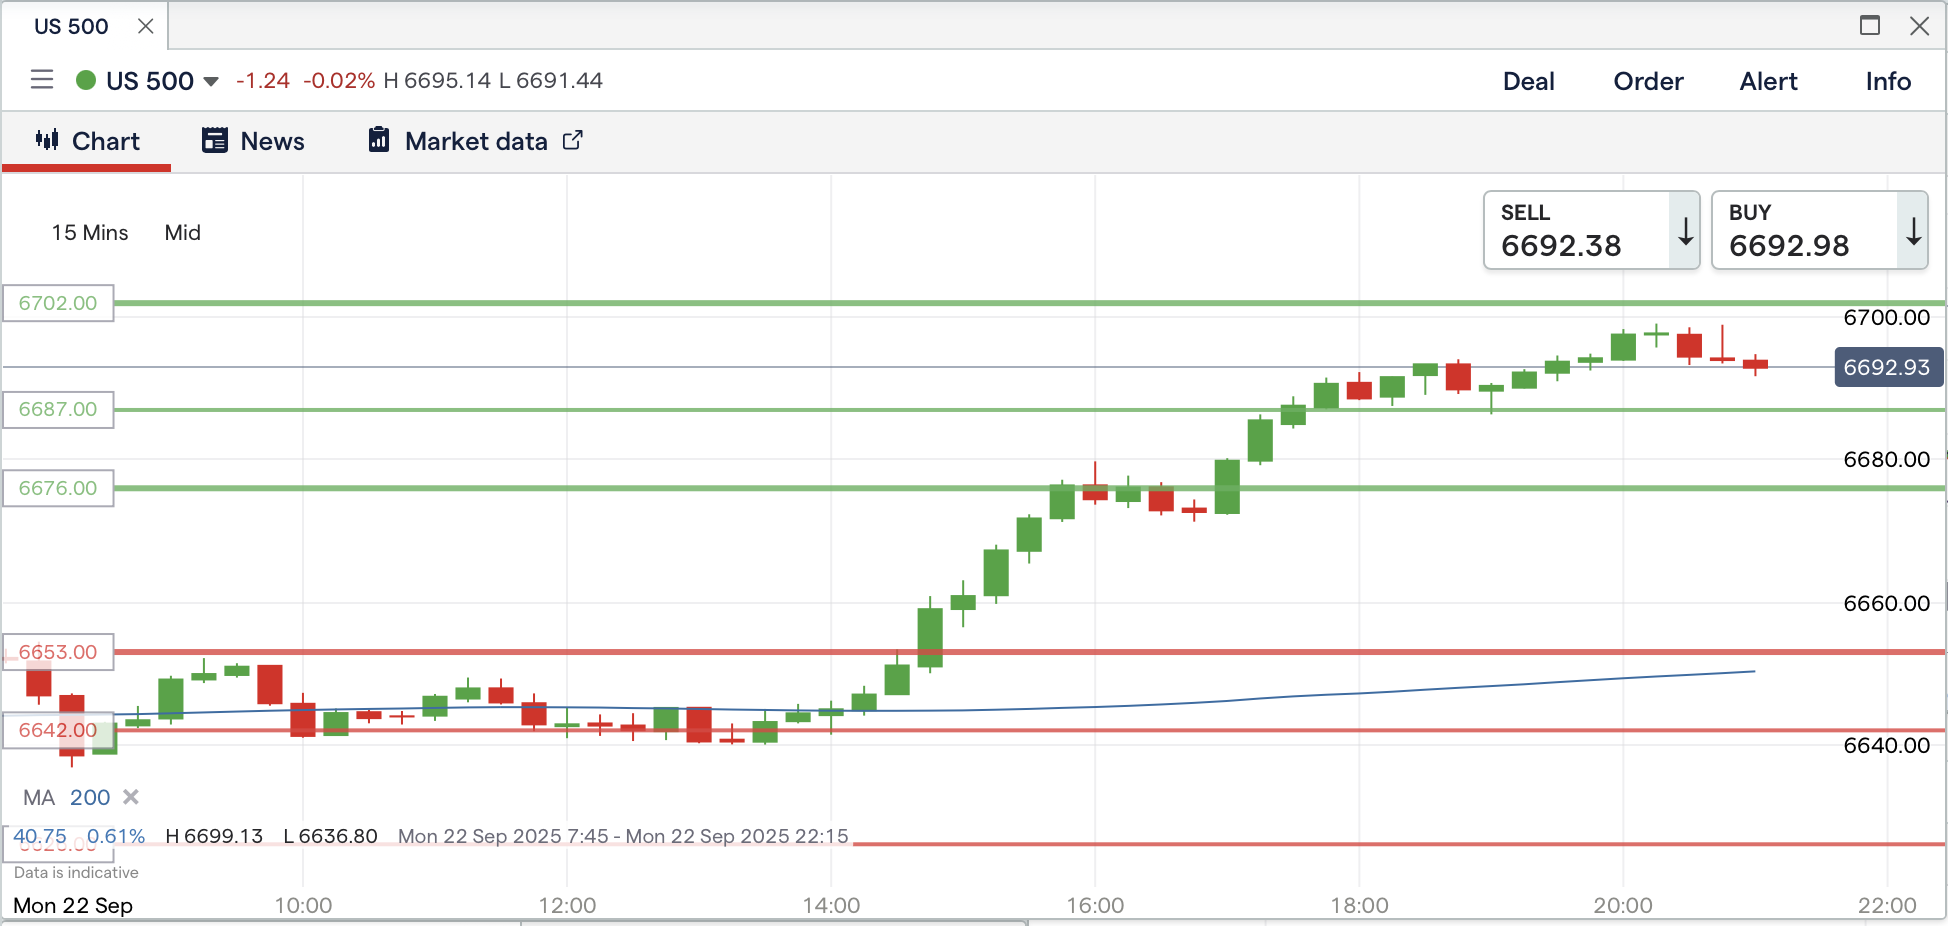
Task: Expand the US 500 market dropdown
Action: (x=211, y=81)
